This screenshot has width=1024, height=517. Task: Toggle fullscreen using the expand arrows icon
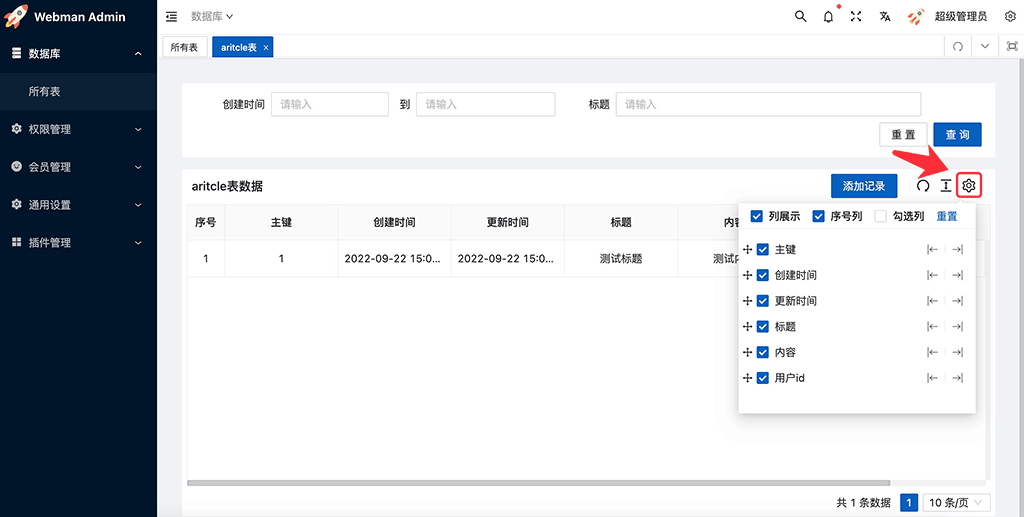[x=856, y=17]
